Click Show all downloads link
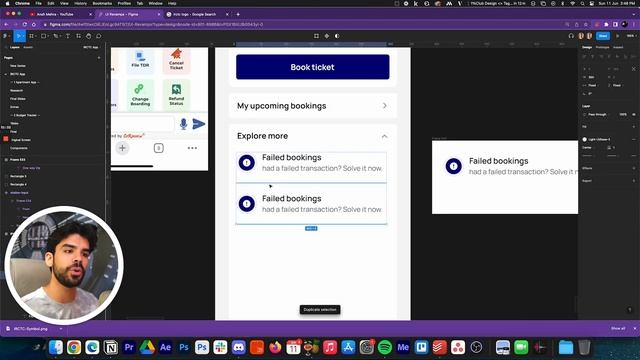The image size is (640, 360). point(618,328)
